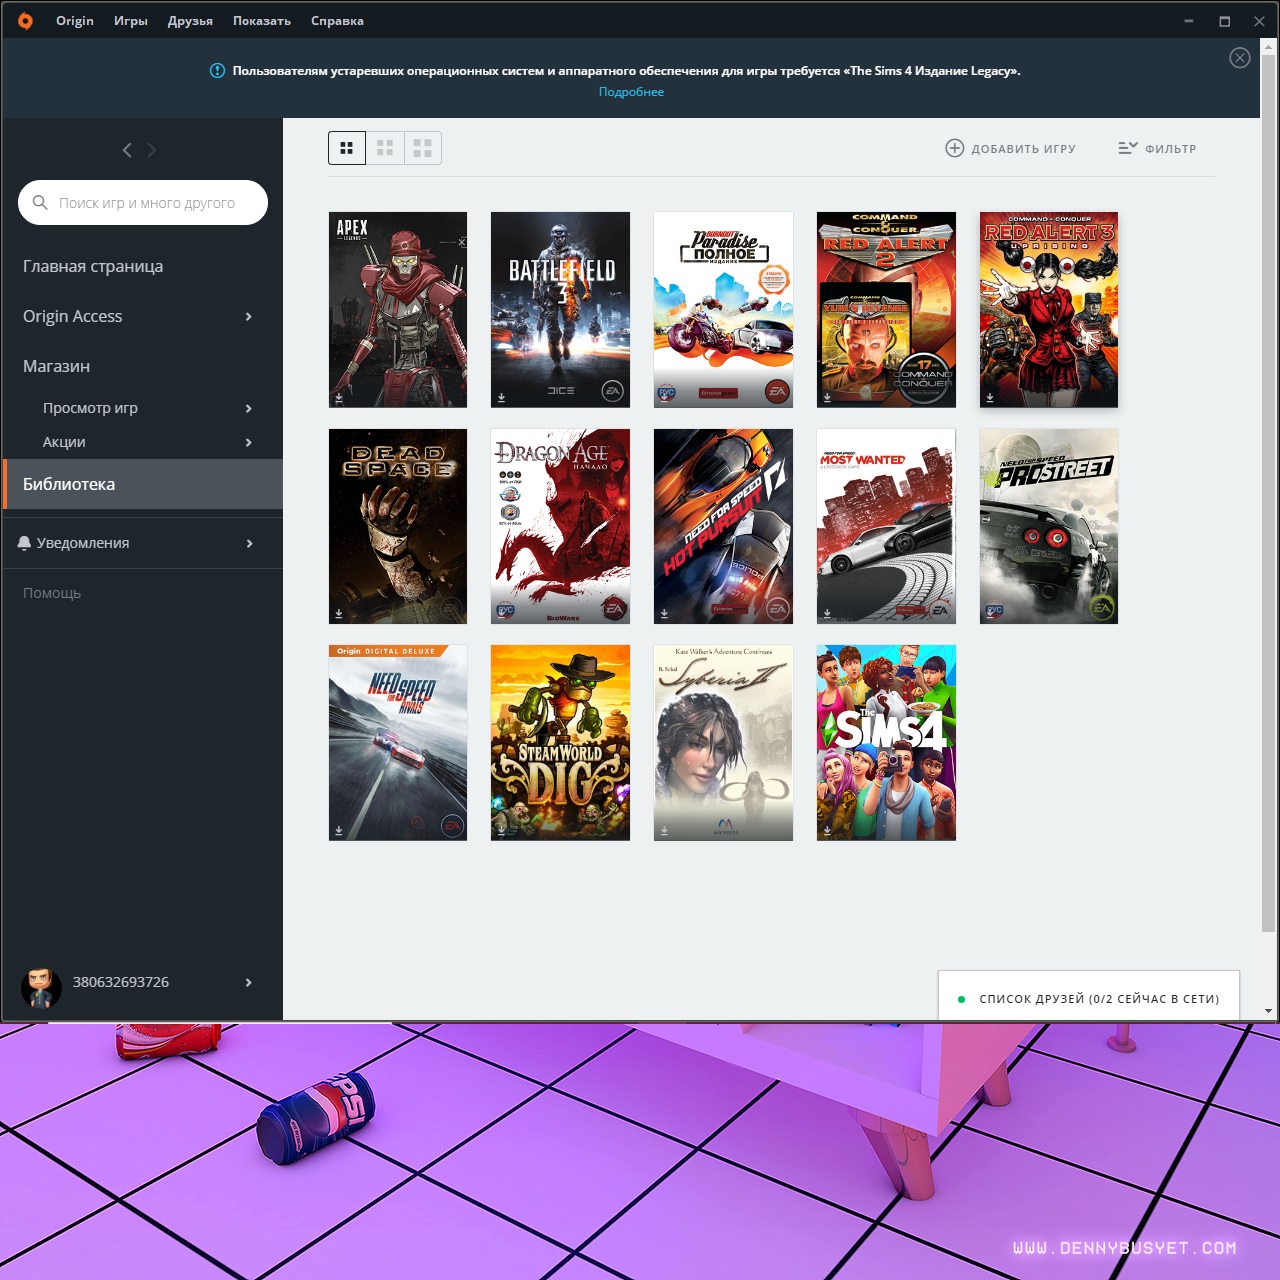Open the filter icon

click(x=1128, y=148)
